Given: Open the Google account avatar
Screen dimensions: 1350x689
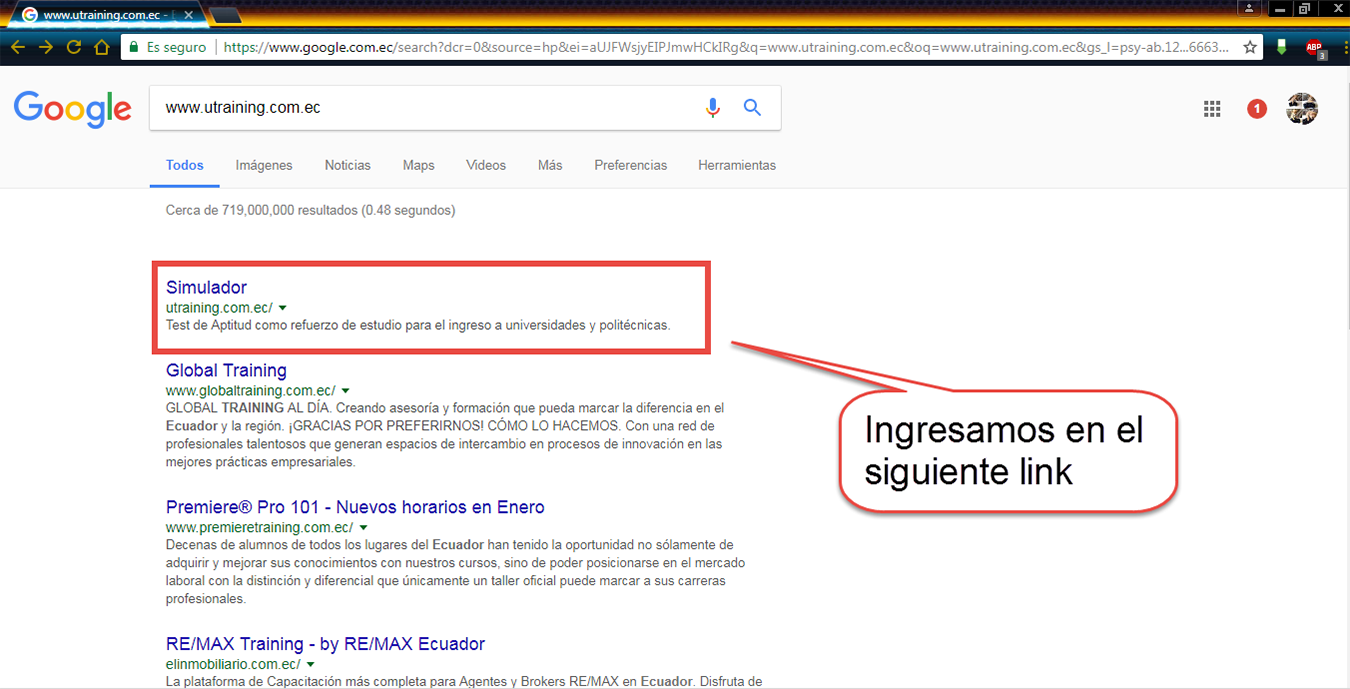Looking at the screenshot, I should [1302, 108].
